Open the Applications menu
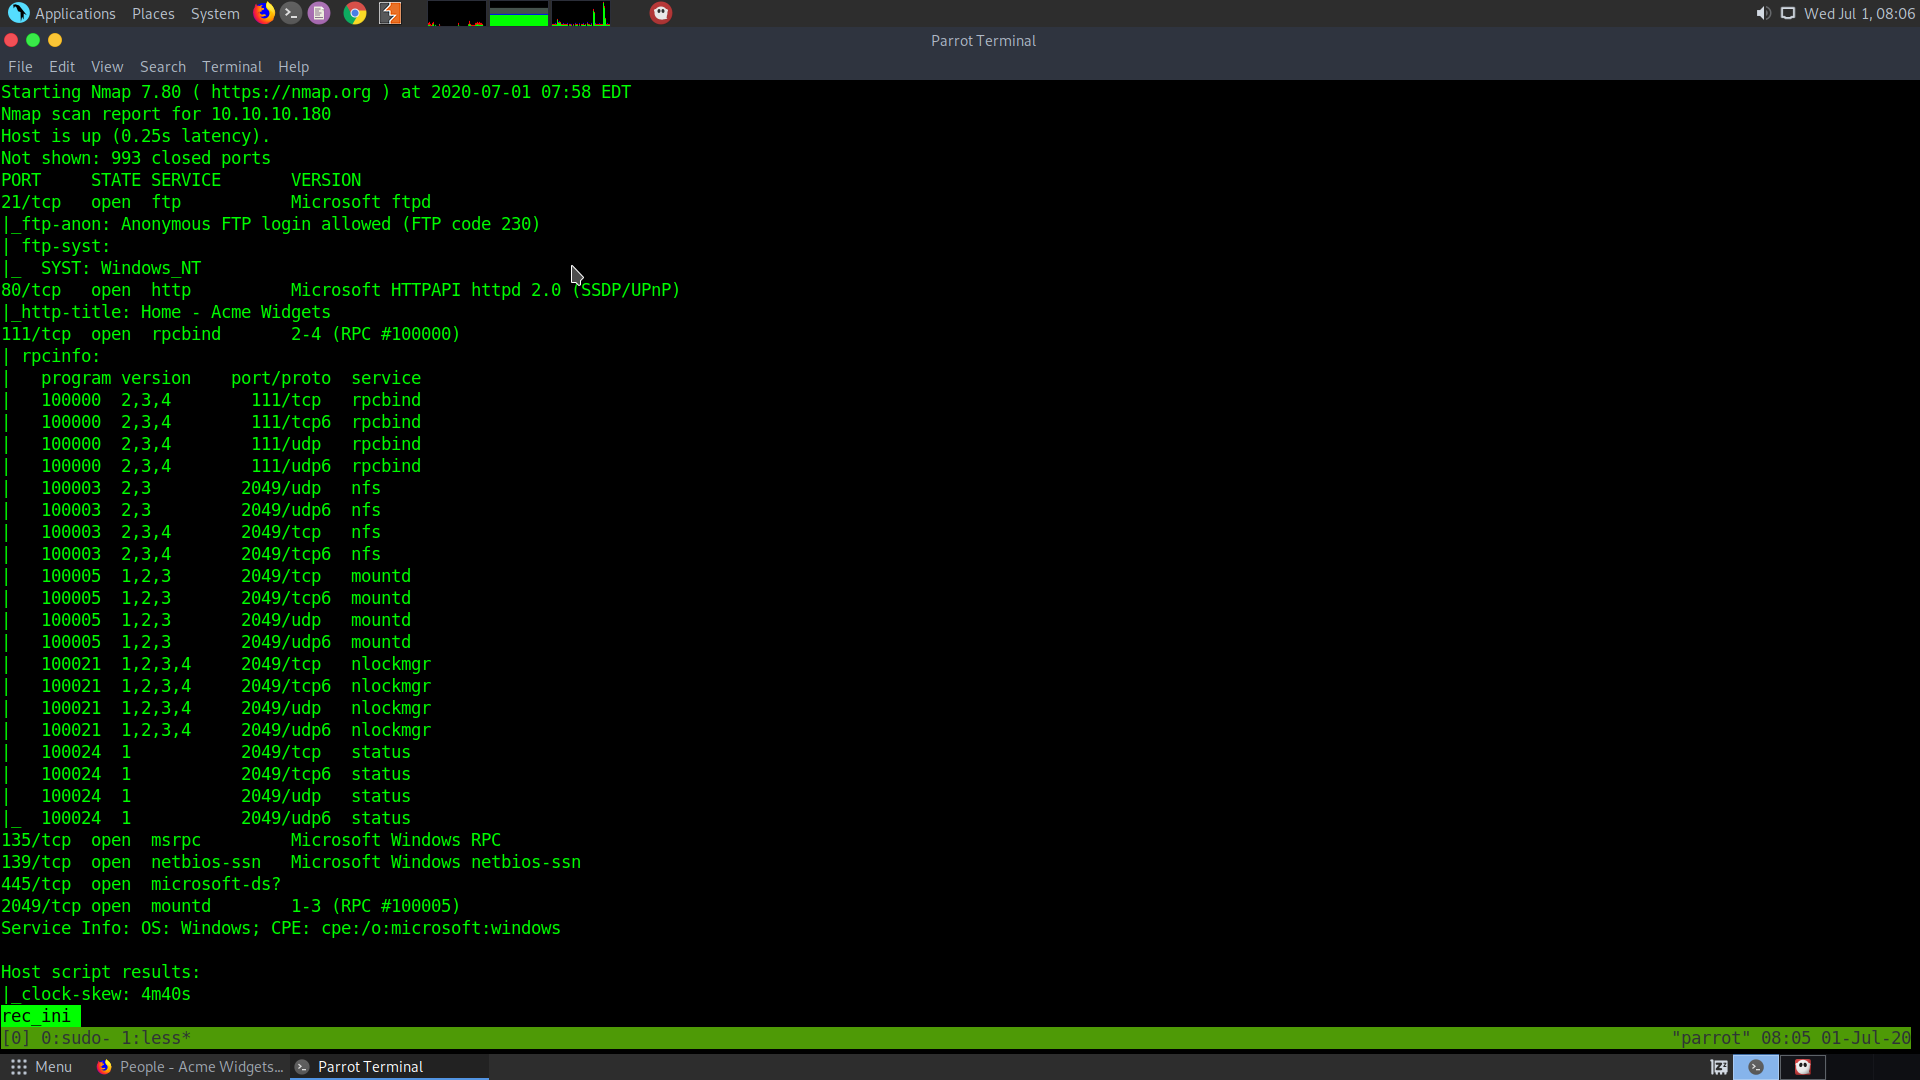The width and height of the screenshot is (1920, 1080). tap(63, 13)
